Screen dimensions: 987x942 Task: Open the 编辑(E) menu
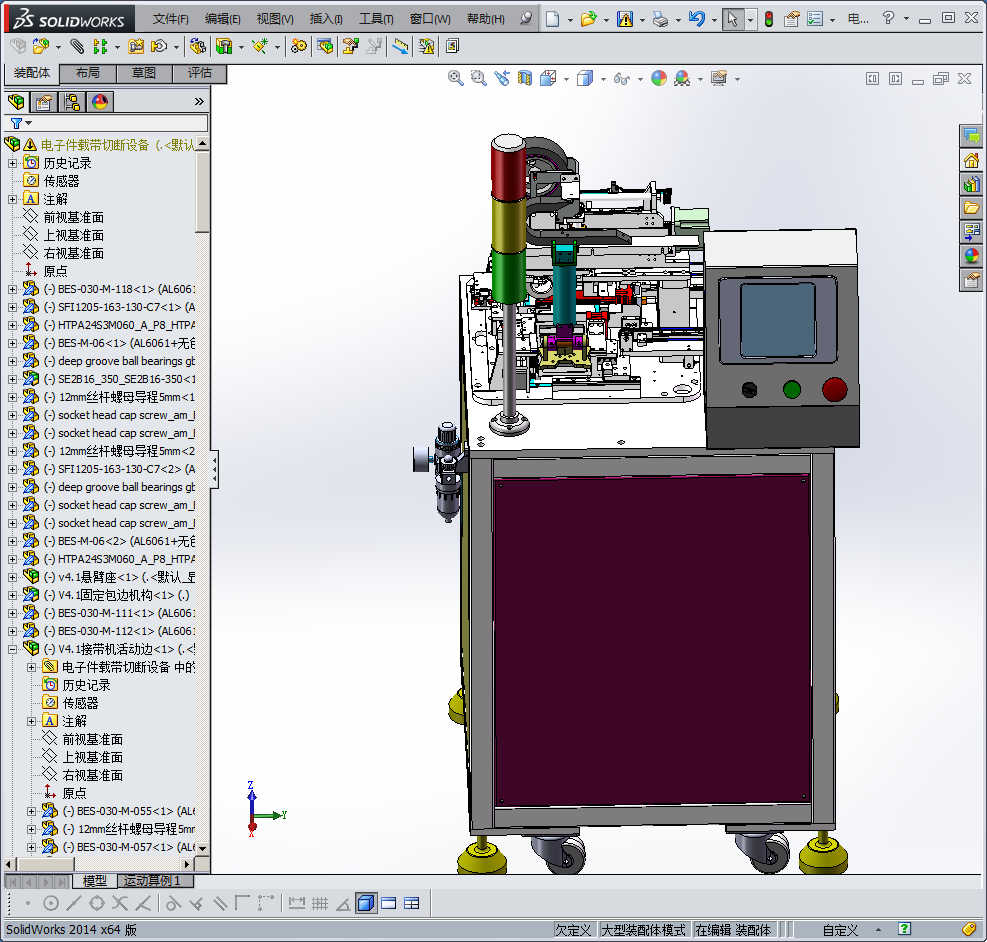[222, 20]
